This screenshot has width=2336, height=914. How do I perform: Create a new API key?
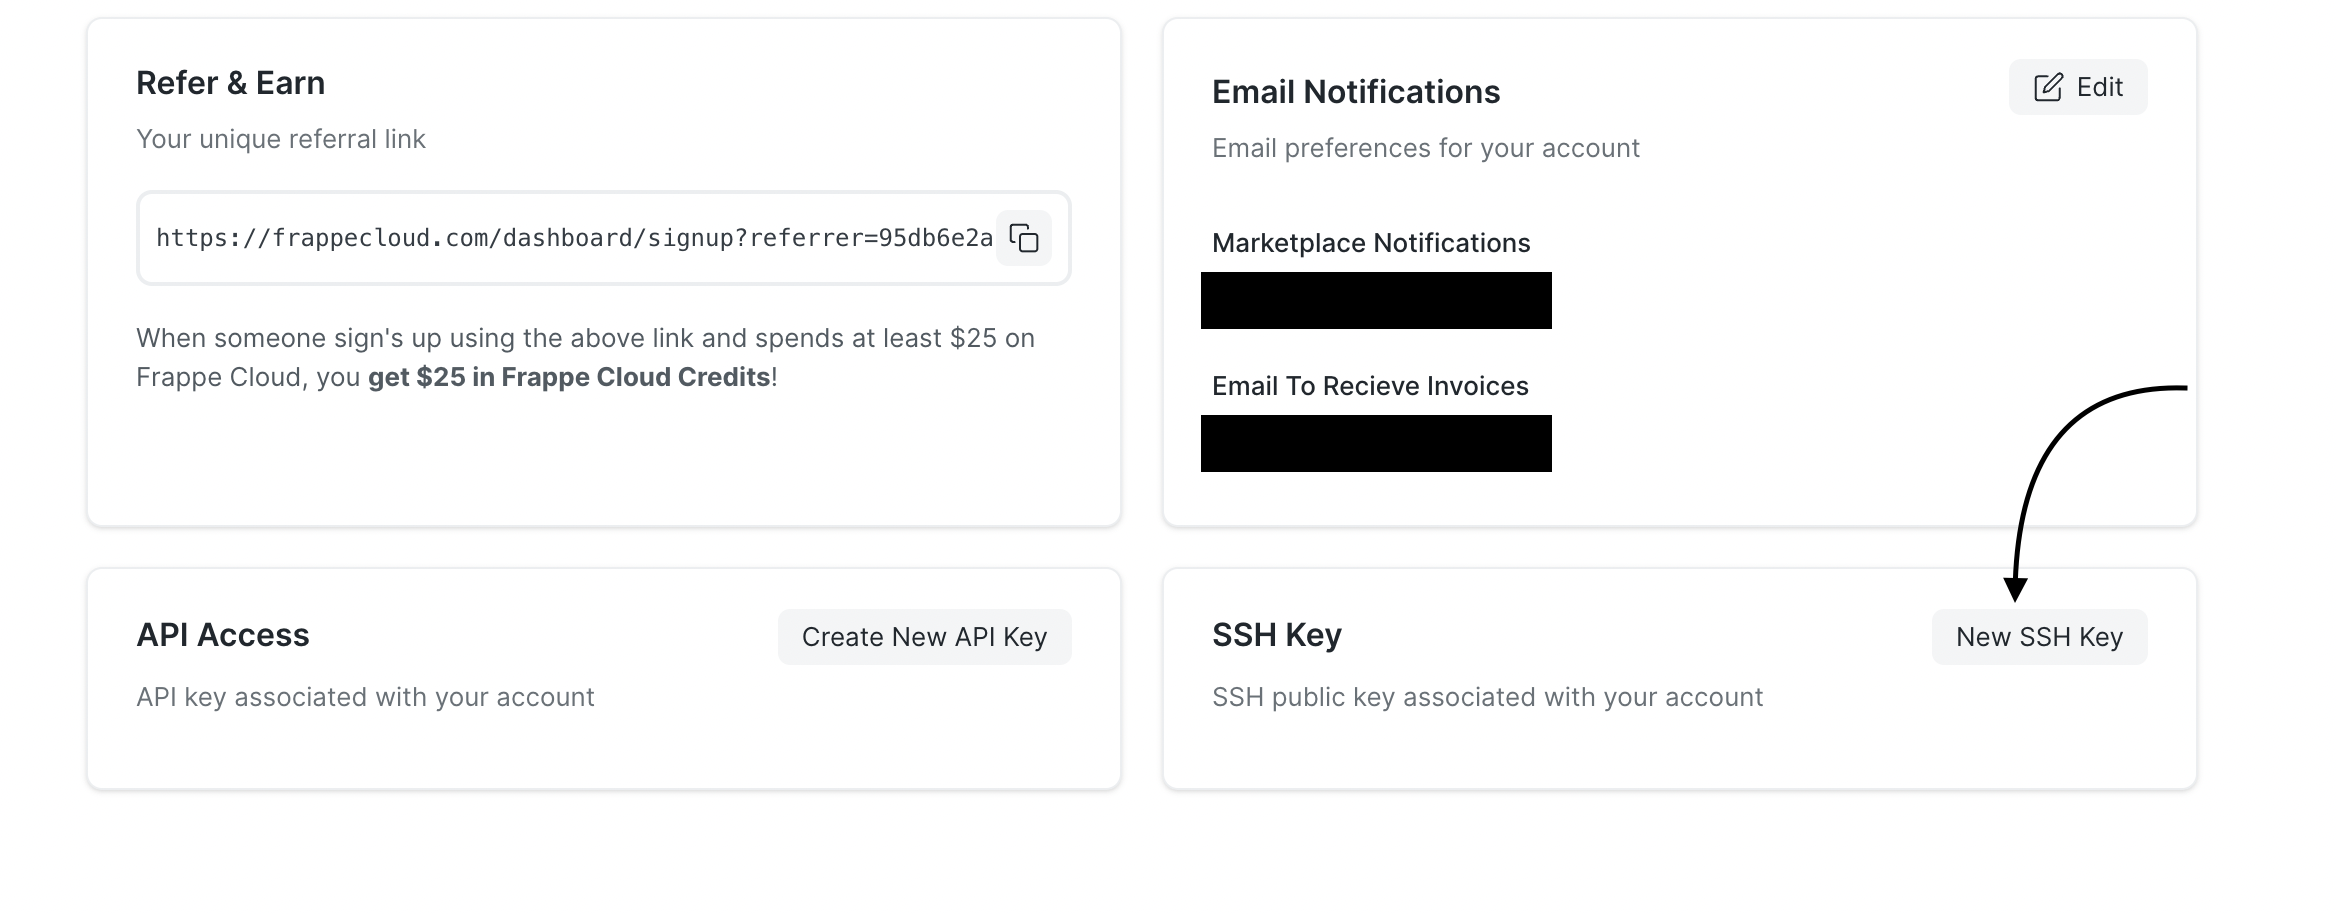pyautogui.click(x=924, y=637)
